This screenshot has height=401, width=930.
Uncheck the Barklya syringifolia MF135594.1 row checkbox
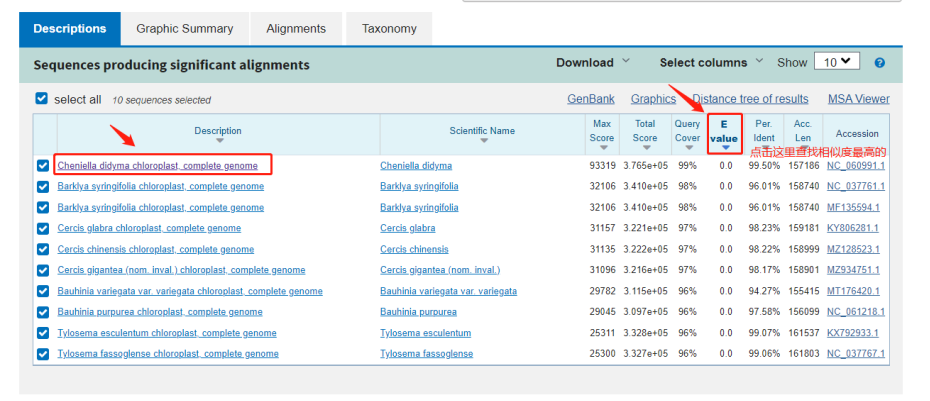[x=43, y=207]
